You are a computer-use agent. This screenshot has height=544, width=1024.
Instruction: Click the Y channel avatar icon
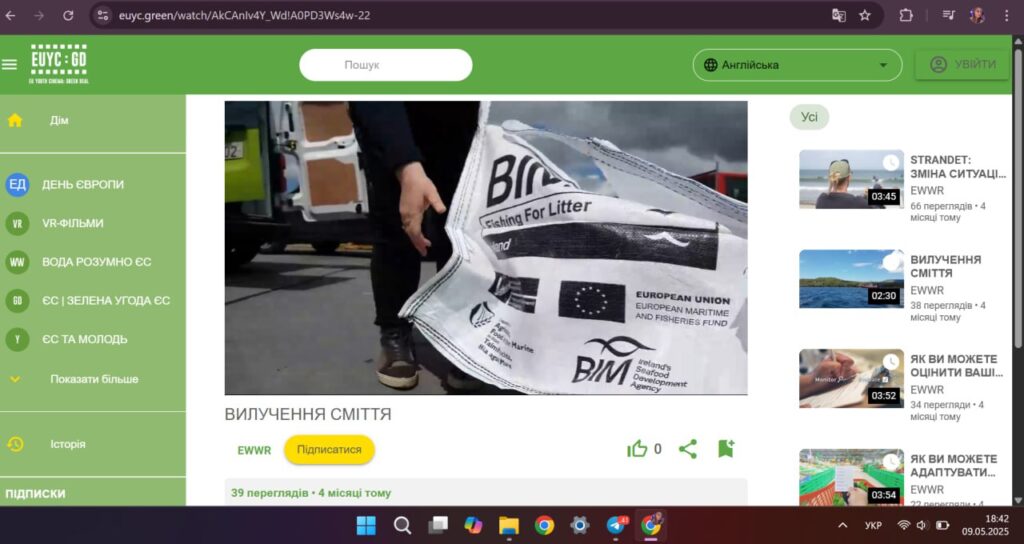[18, 339]
